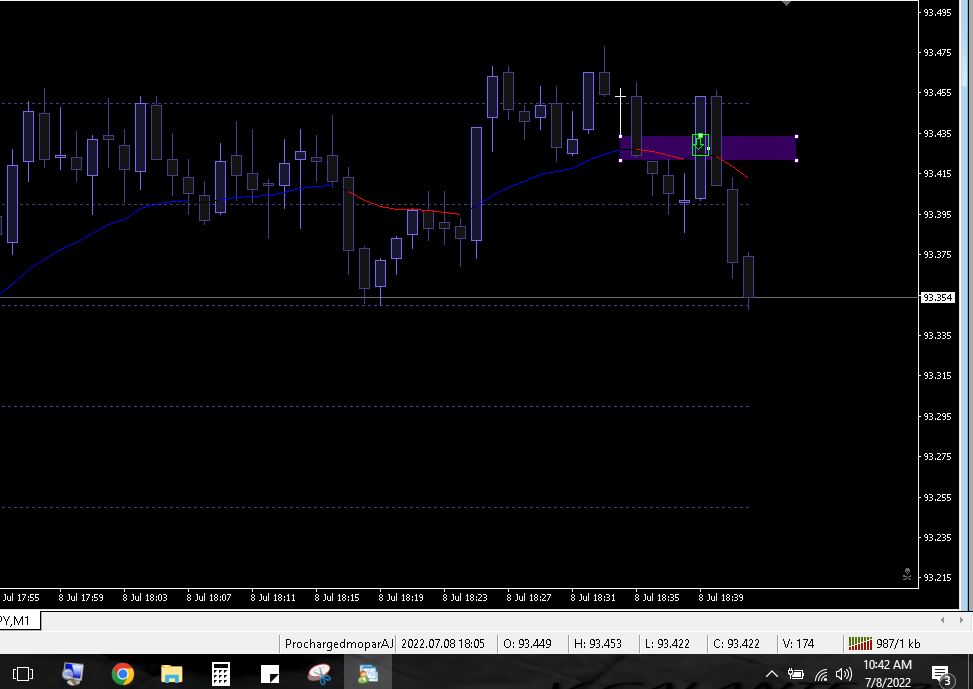973x689 pixels.
Task: Open Snipping Tool from the taskbar
Action: tap(319, 674)
